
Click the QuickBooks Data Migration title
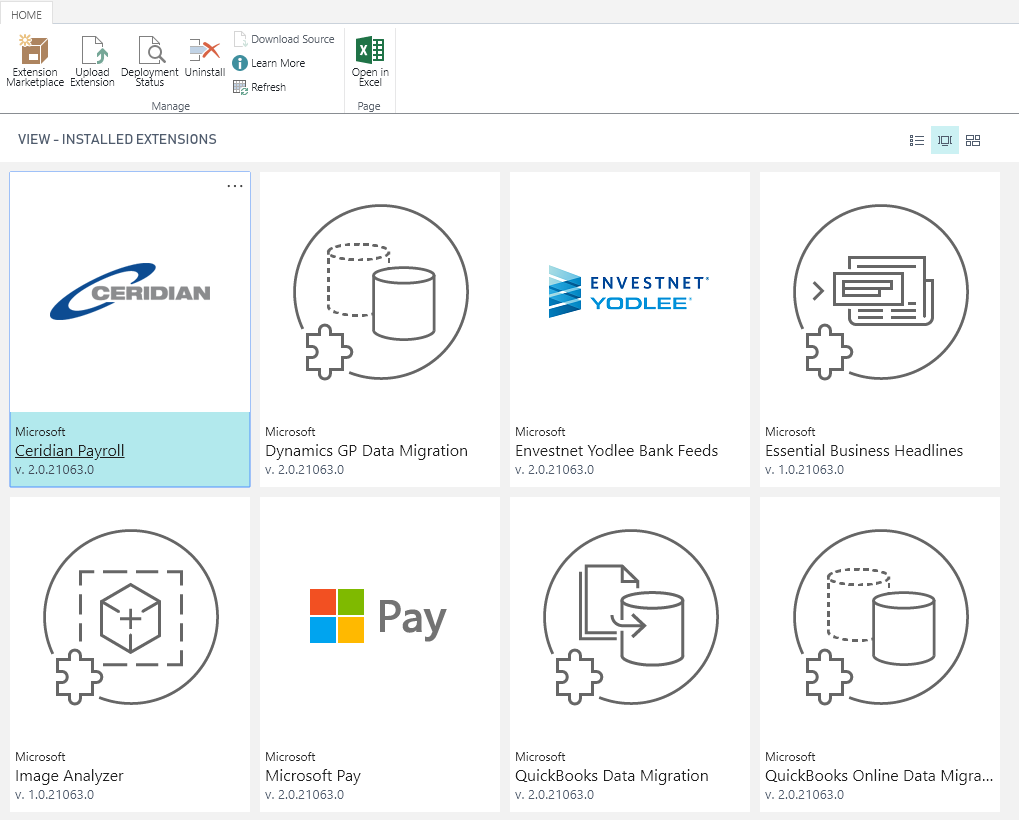(612, 775)
